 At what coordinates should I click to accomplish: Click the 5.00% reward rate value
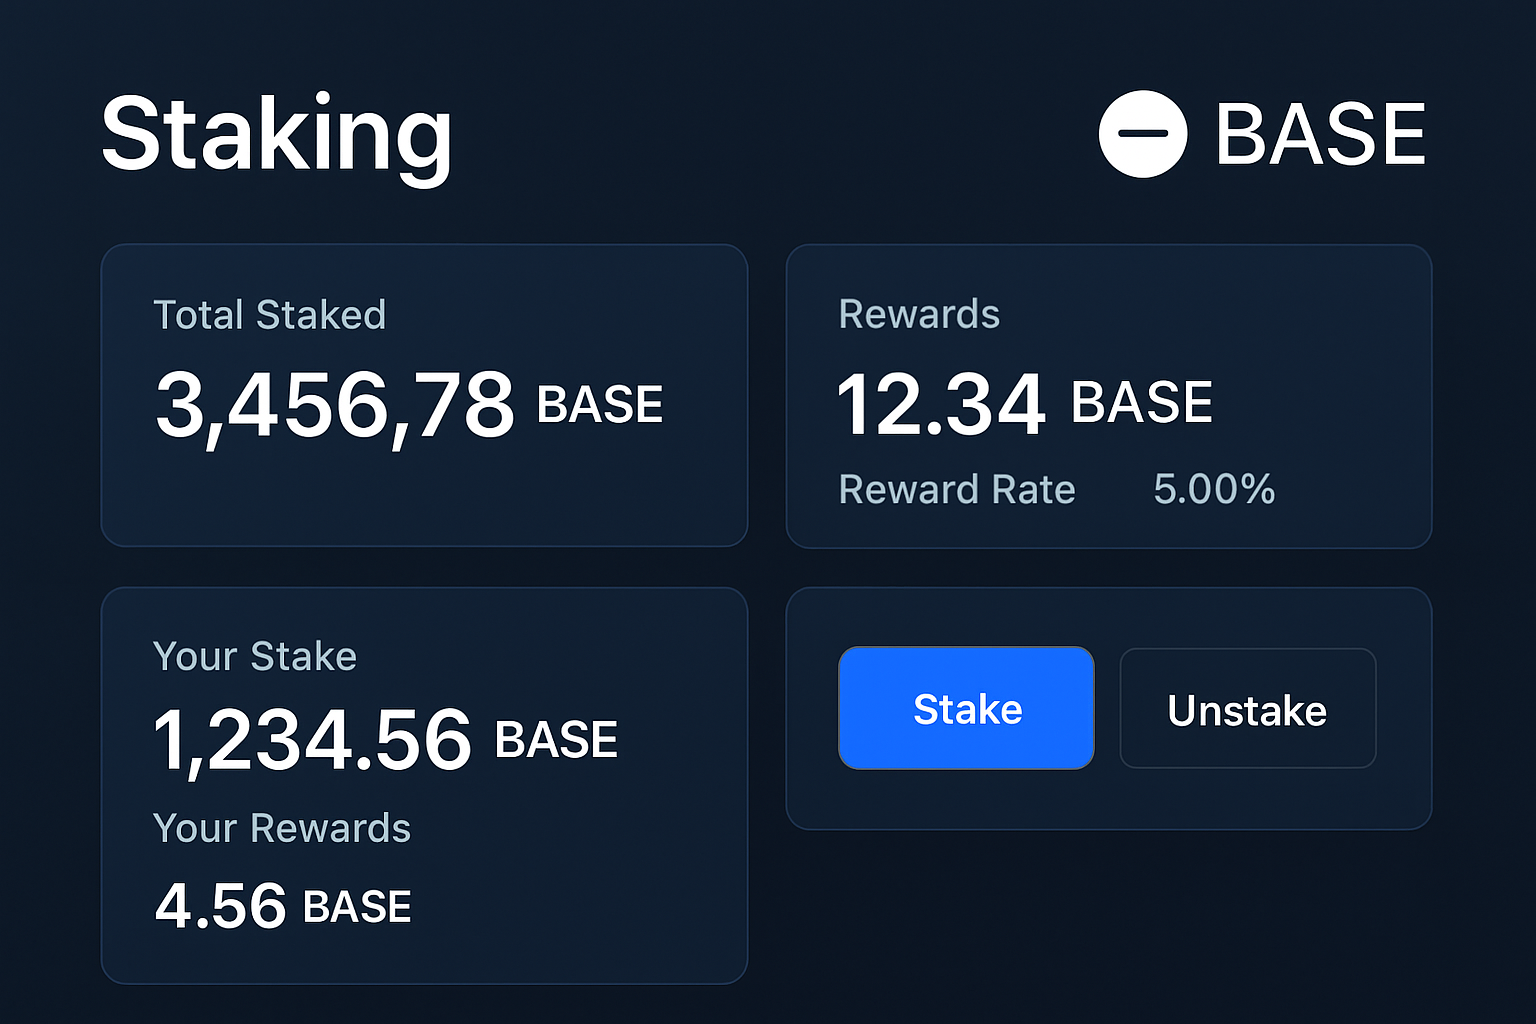(1213, 490)
